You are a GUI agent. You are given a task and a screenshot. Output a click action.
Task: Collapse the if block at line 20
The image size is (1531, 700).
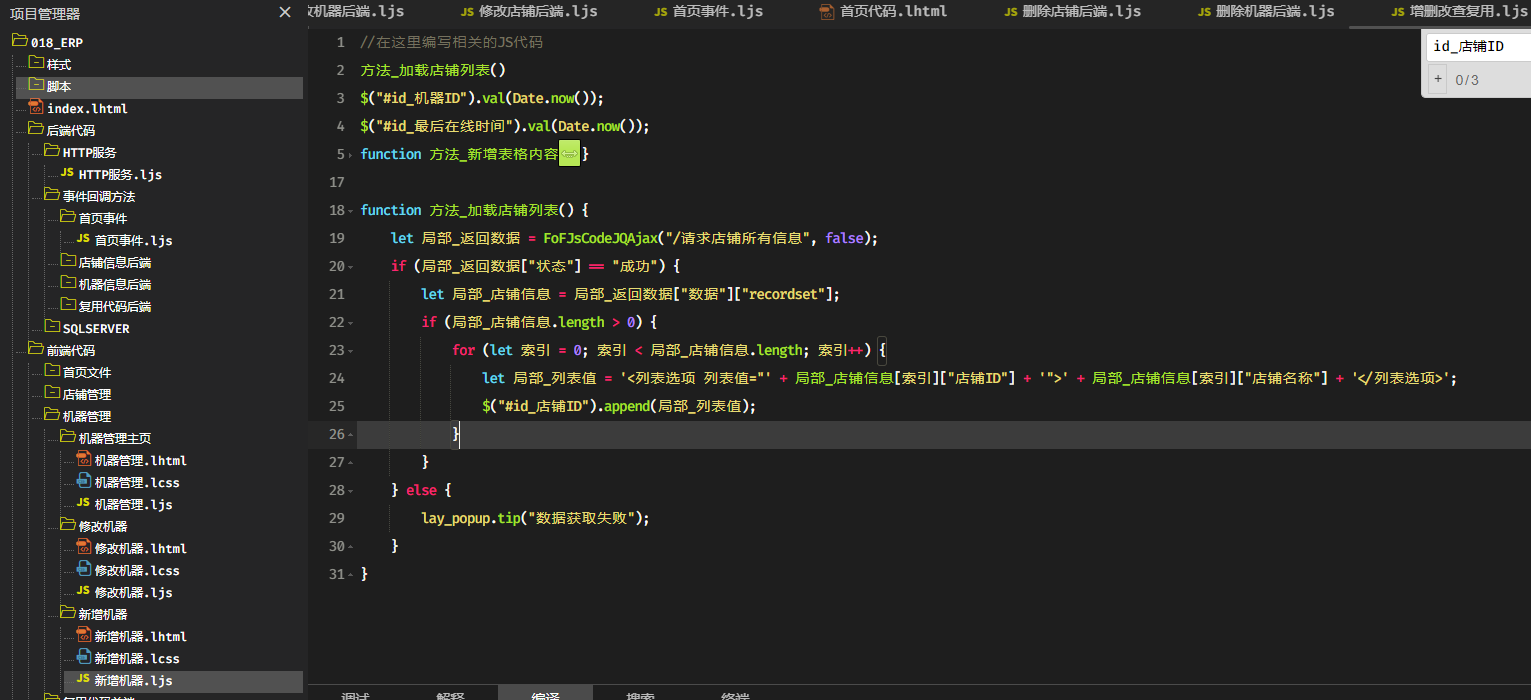pyautogui.click(x=350, y=267)
